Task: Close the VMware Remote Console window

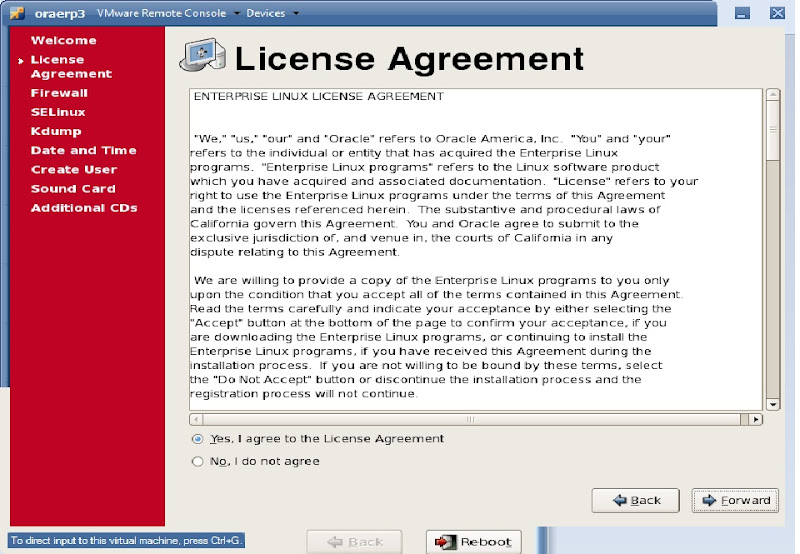Action: [777, 13]
